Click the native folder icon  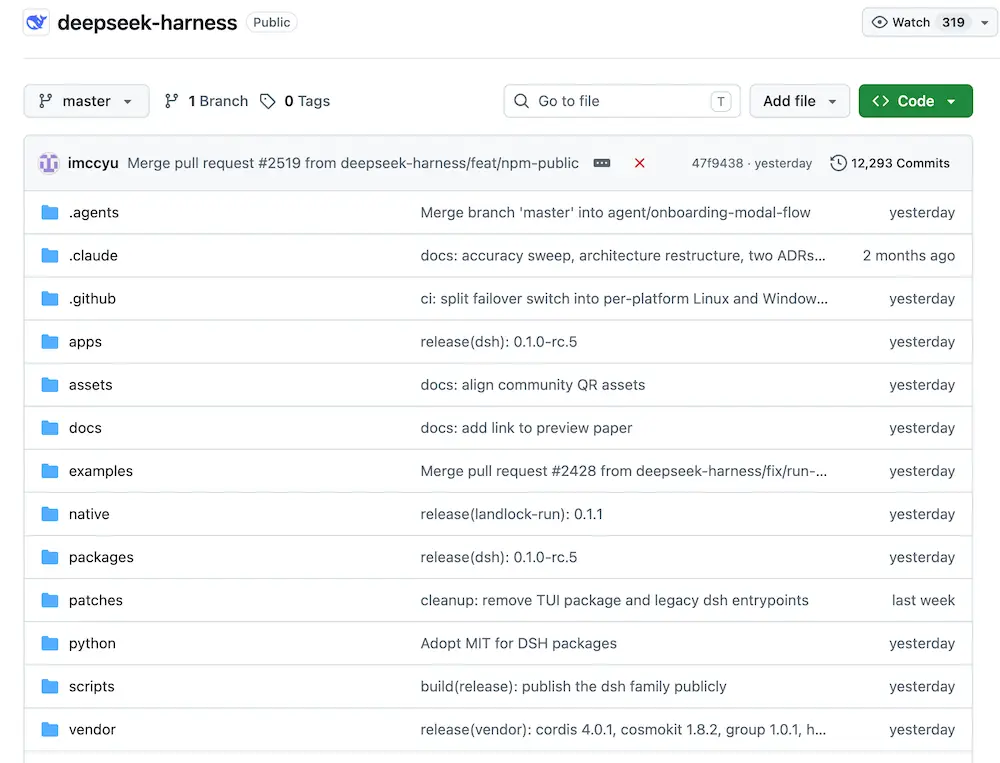point(50,514)
